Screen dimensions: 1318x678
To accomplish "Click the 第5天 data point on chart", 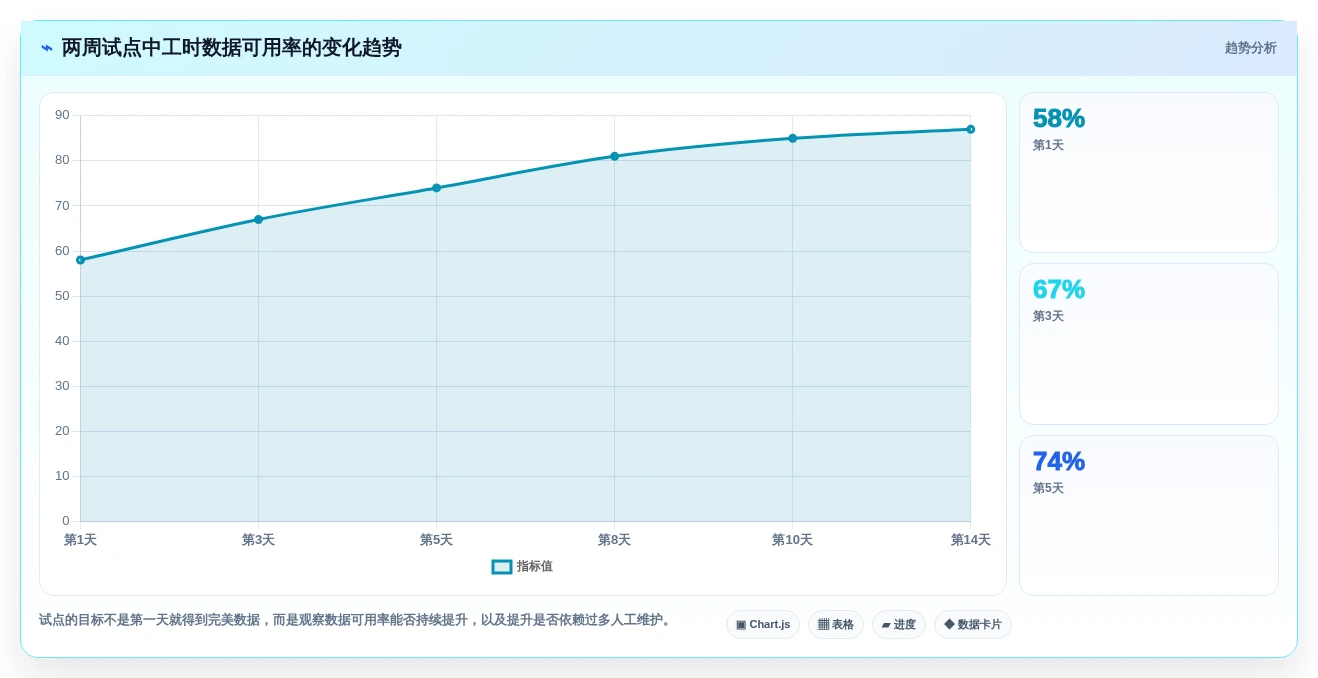I will 436,188.
